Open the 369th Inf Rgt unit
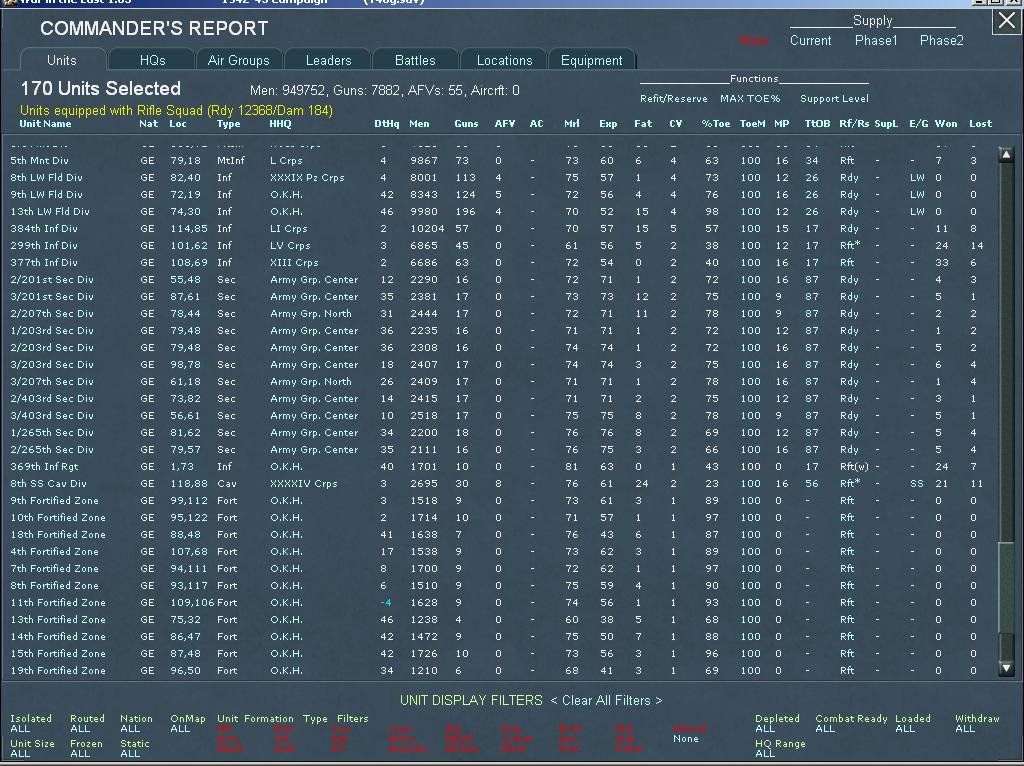Screen dimensions: 1024x766 (x=44, y=467)
